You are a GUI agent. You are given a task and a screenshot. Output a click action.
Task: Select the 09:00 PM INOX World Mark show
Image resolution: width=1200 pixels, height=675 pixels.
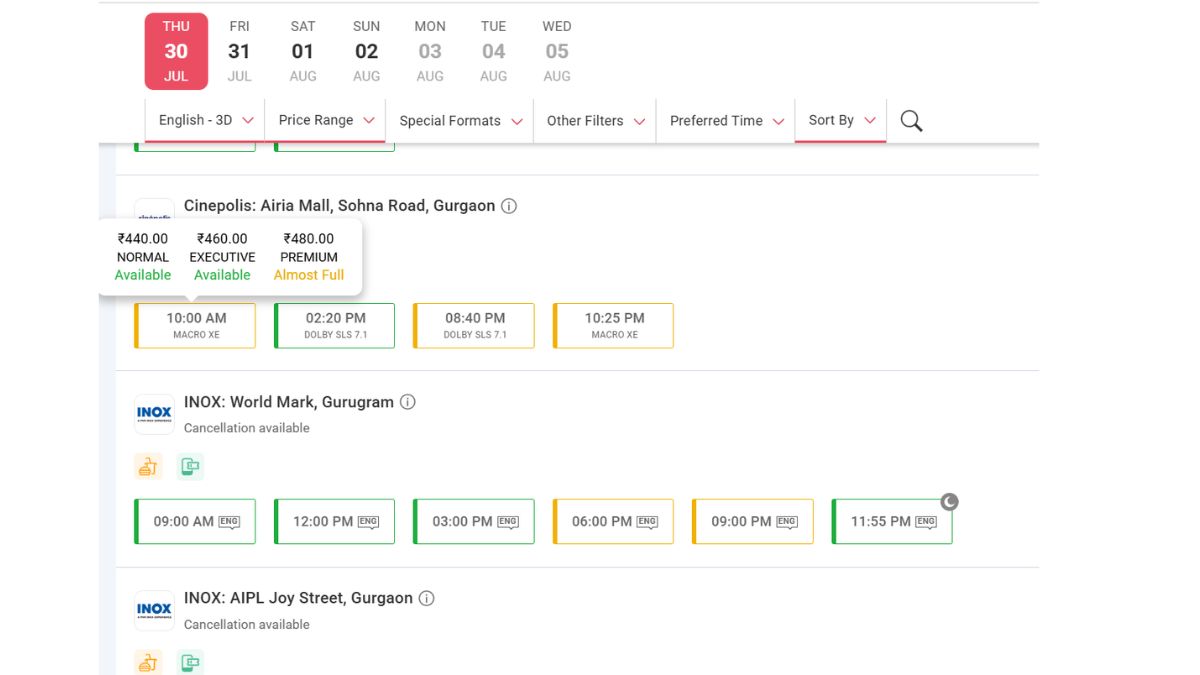pyautogui.click(x=753, y=522)
